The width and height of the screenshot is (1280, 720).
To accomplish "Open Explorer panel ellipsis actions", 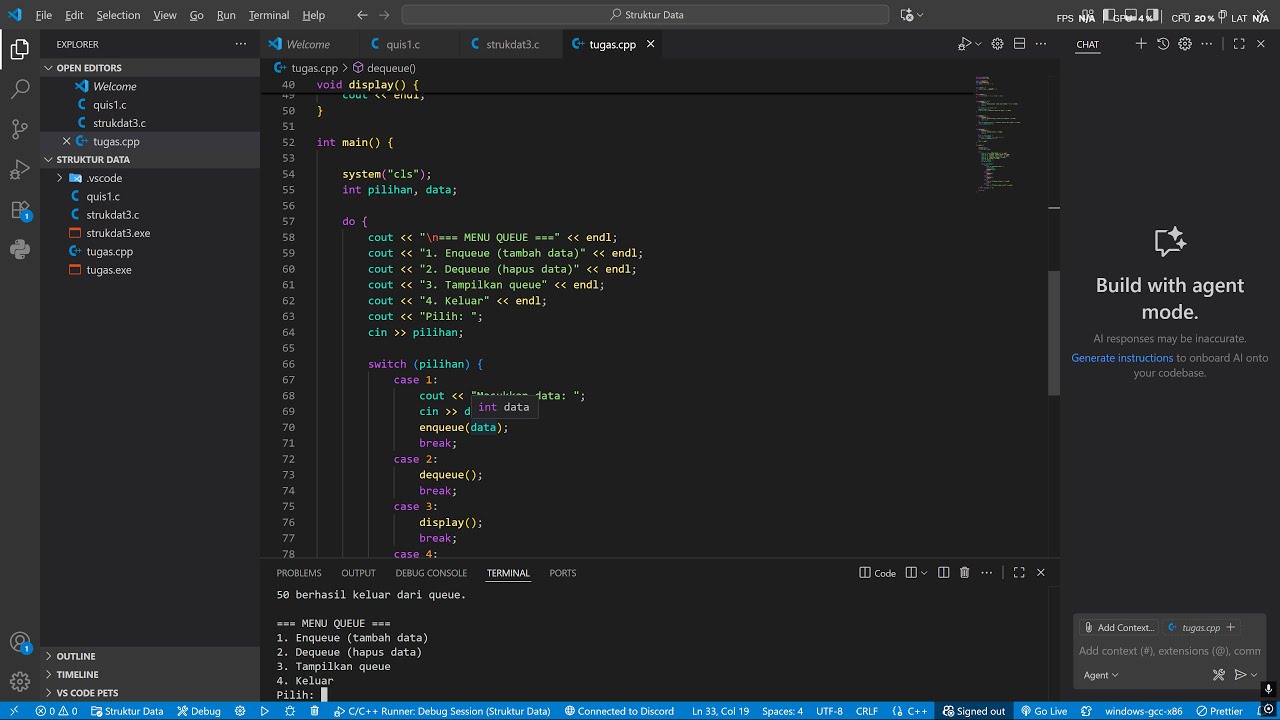I will click(240, 44).
